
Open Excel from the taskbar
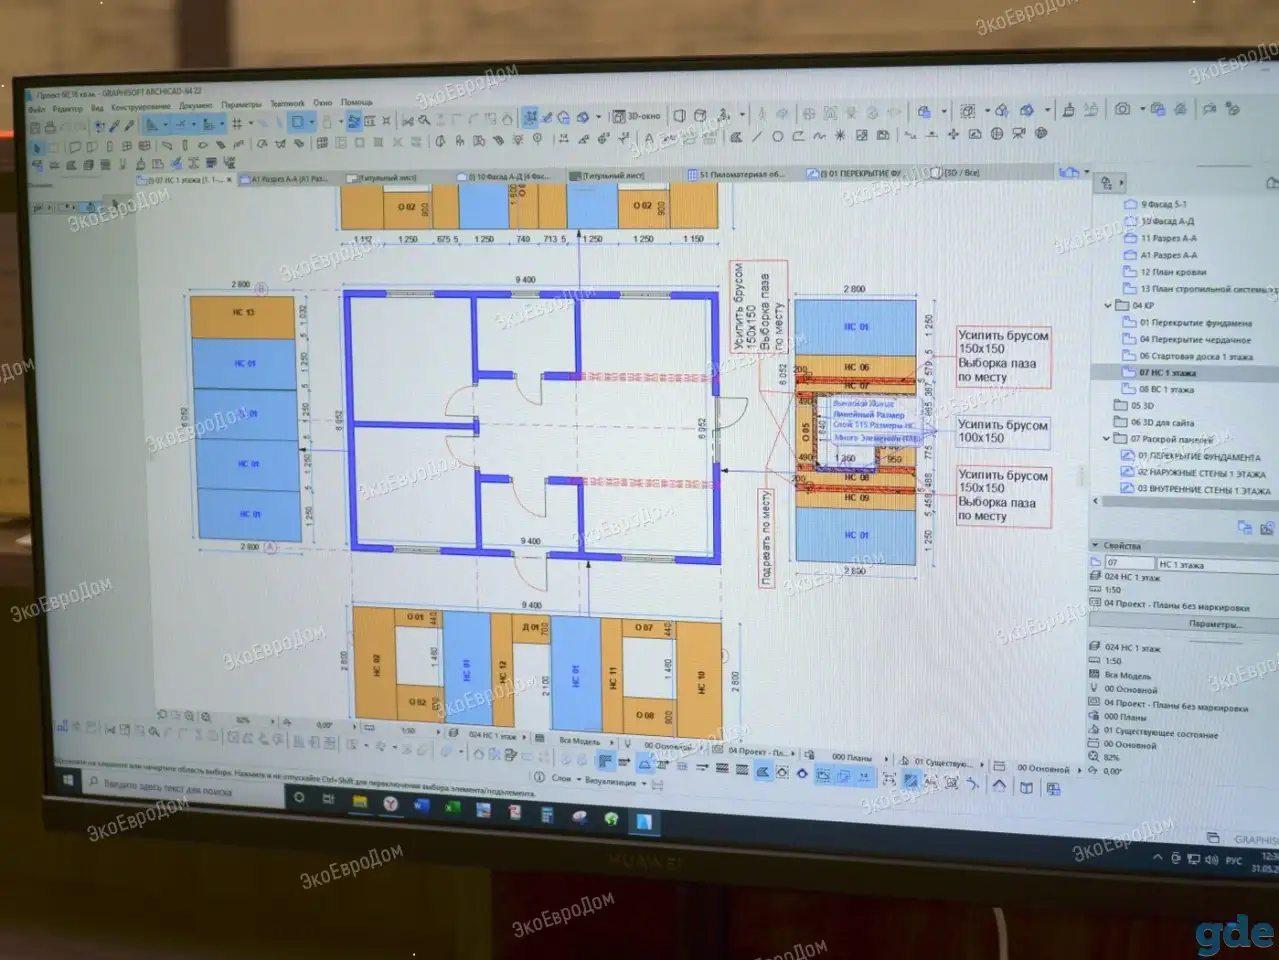pyautogui.click(x=452, y=808)
